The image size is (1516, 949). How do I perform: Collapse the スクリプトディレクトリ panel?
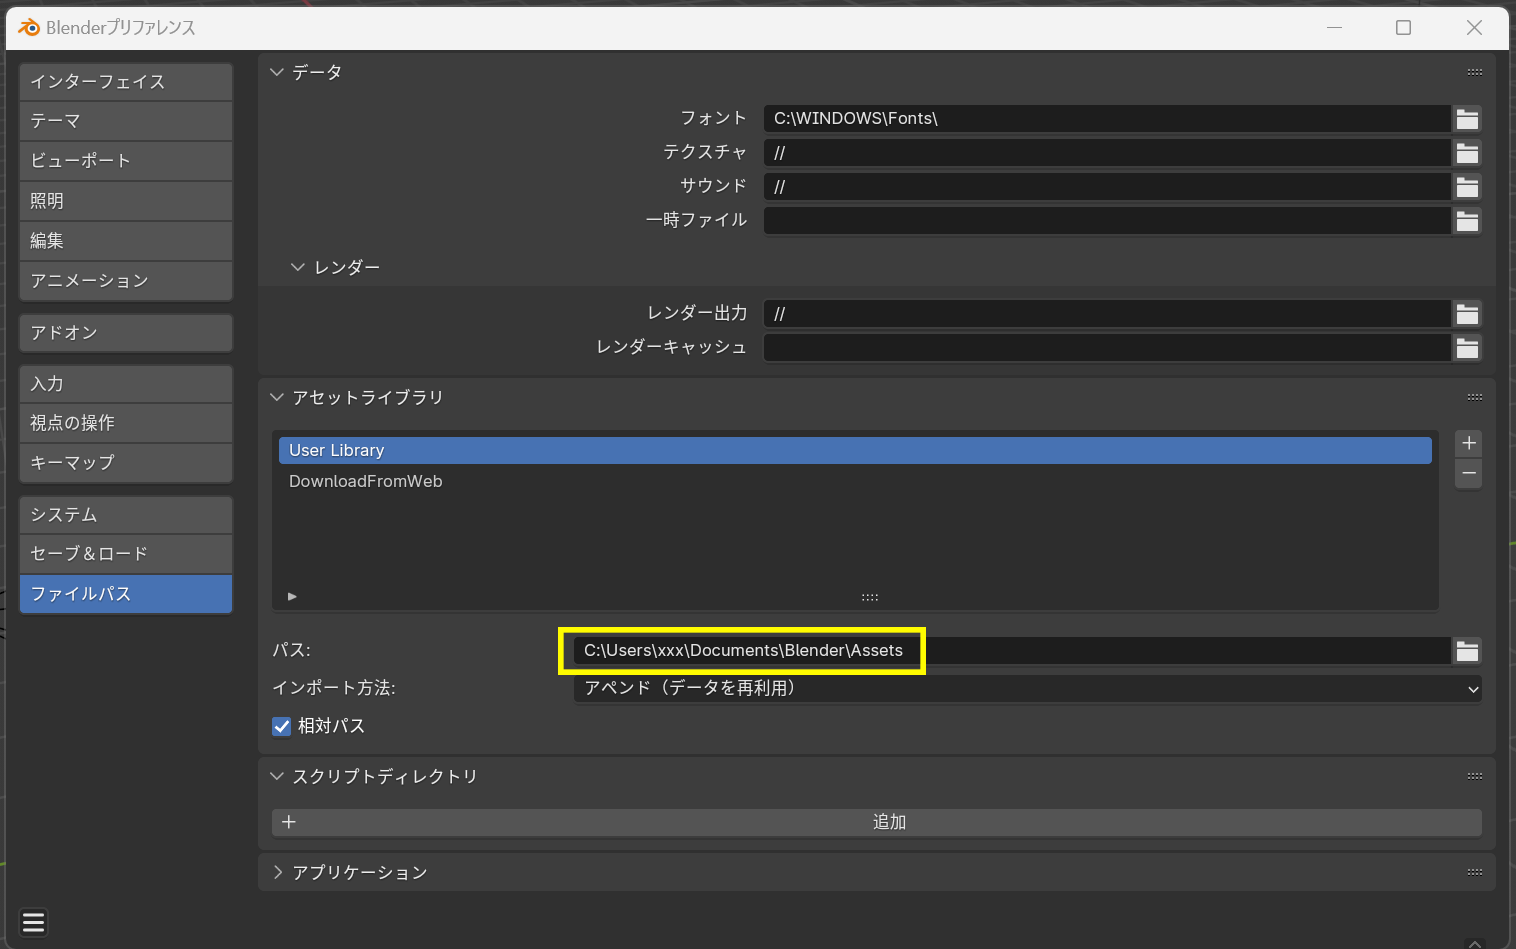(x=277, y=776)
